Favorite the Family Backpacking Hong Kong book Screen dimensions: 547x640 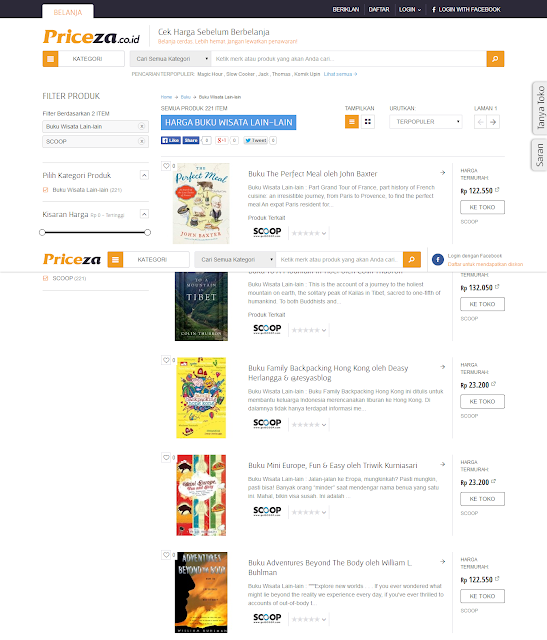tap(166, 360)
